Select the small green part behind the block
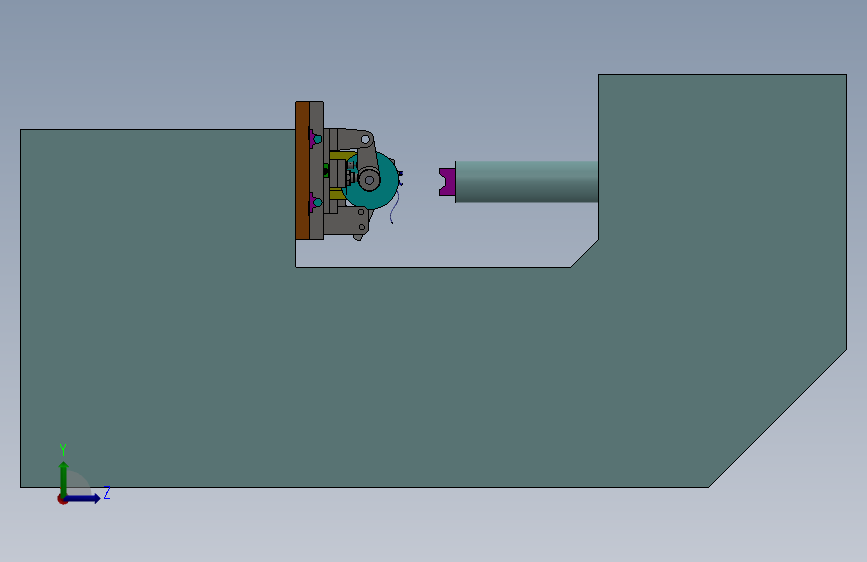 tap(326, 170)
